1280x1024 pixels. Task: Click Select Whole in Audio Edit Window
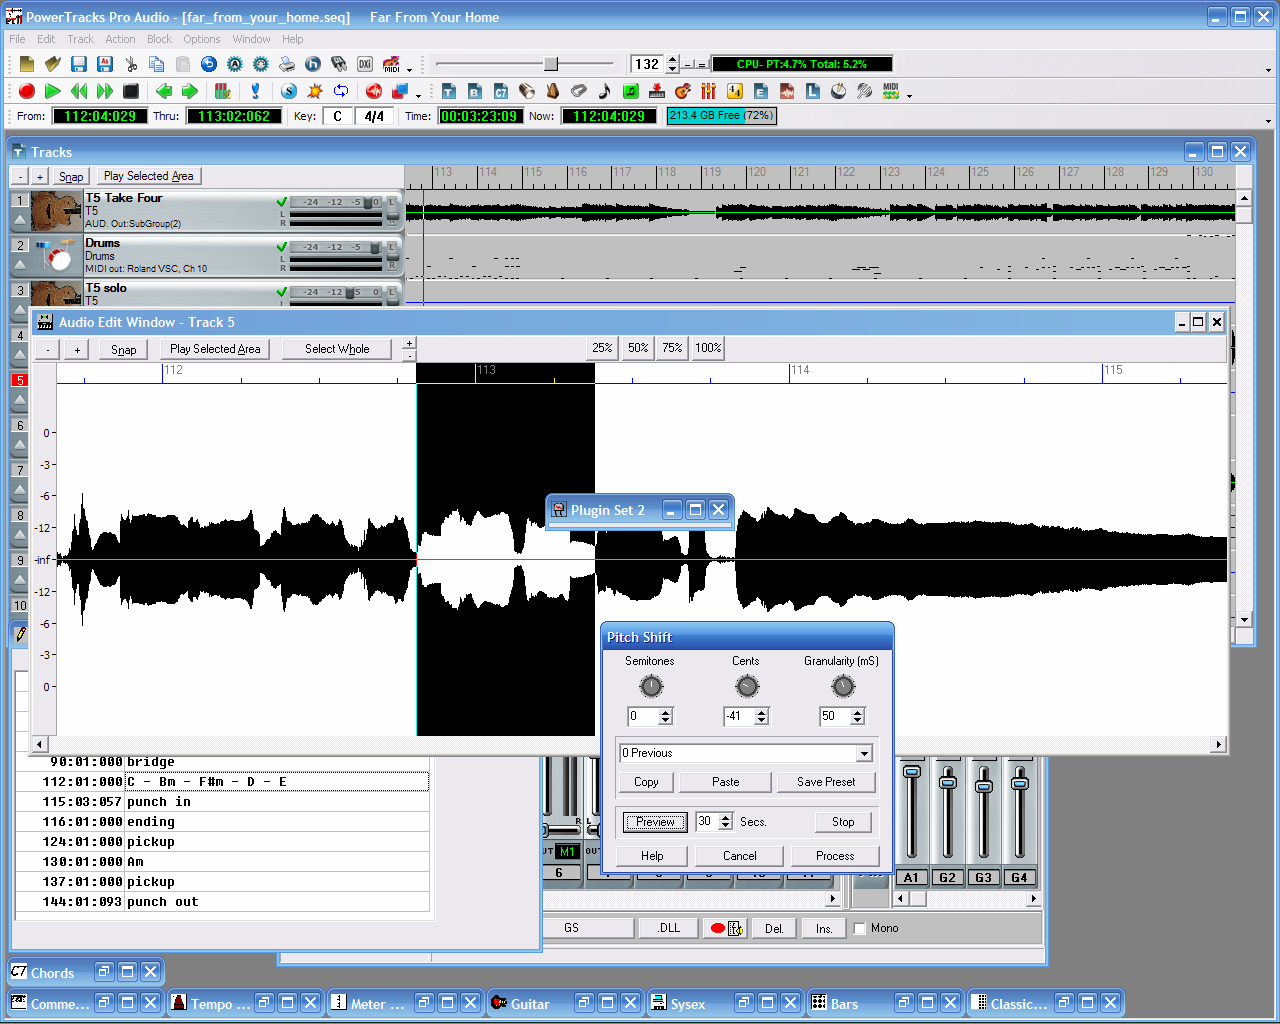point(337,349)
